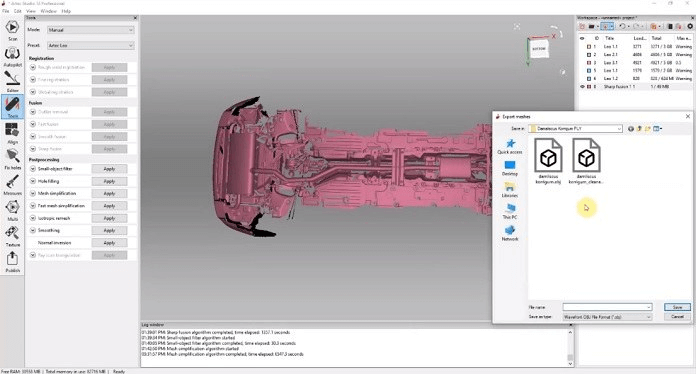696x374 pixels.
Task: Open the Scan panel icon
Action: 12,30
